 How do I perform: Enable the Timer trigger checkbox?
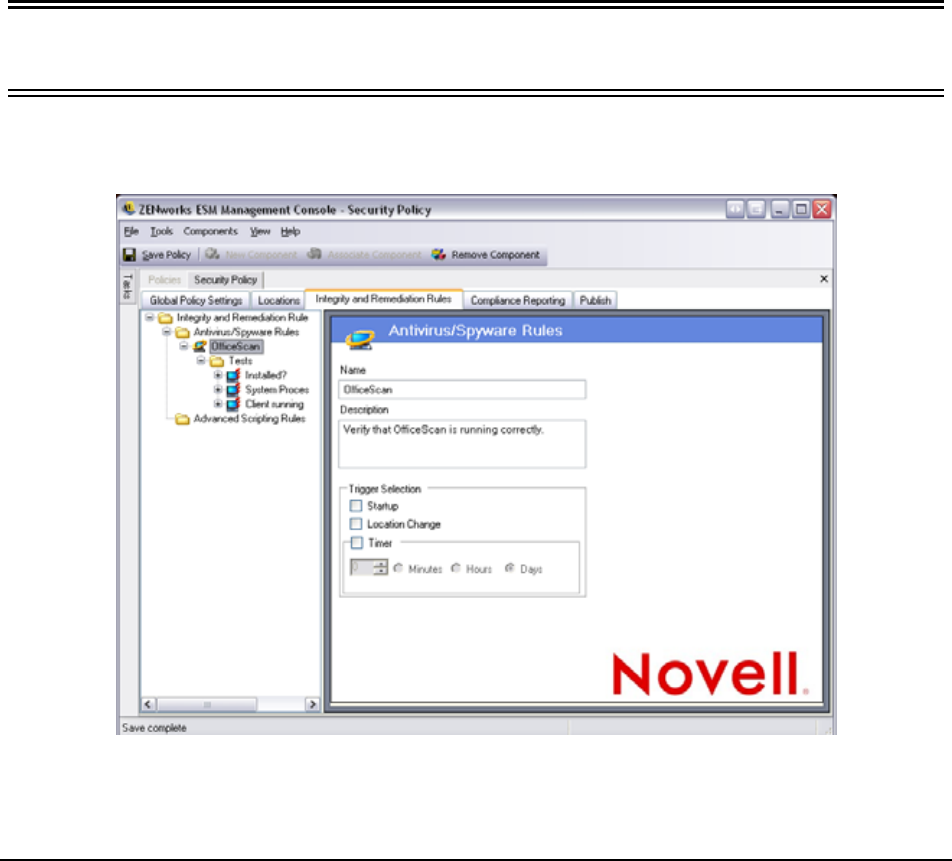coord(357,543)
